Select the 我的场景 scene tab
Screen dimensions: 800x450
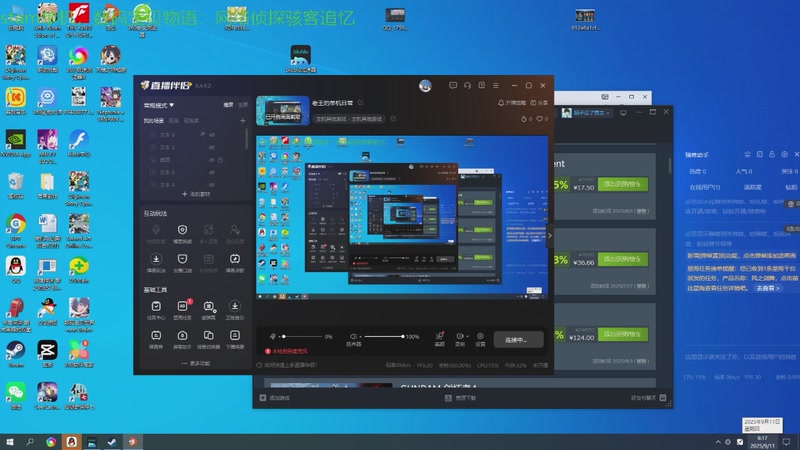(x=154, y=121)
